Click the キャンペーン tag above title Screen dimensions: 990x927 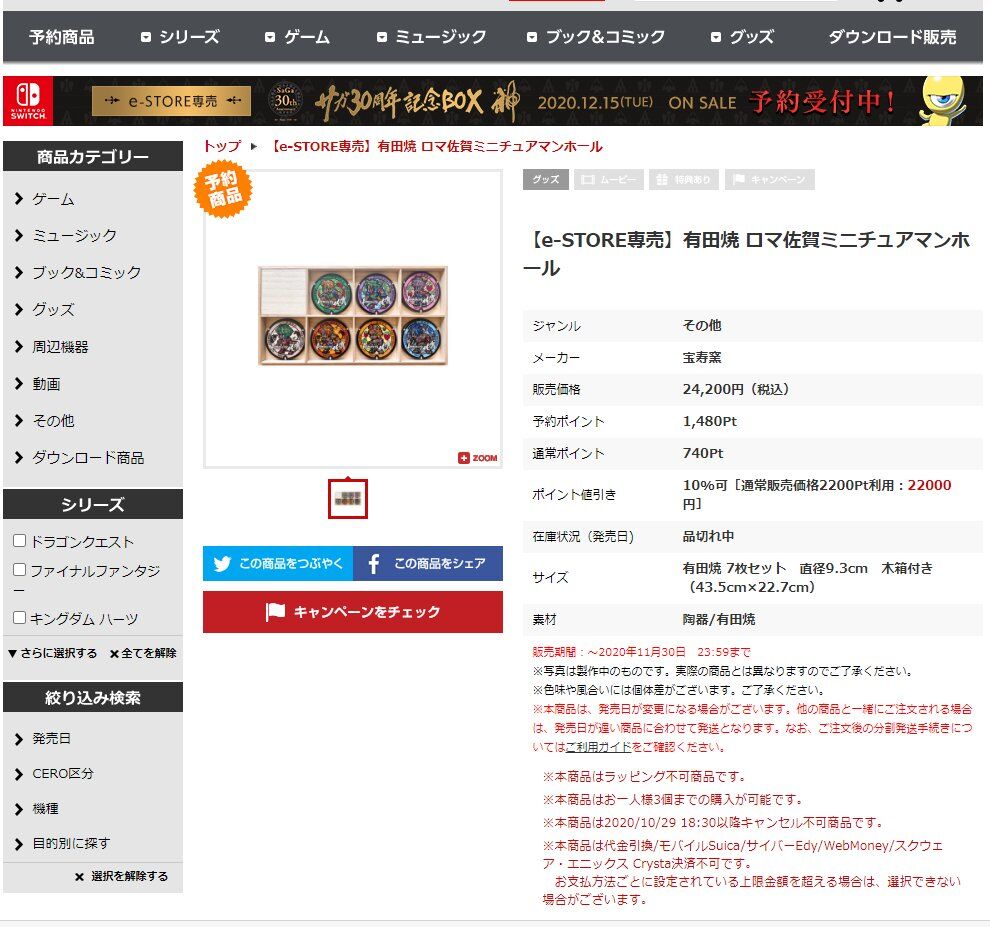pyautogui.click(x=770, y=180)
